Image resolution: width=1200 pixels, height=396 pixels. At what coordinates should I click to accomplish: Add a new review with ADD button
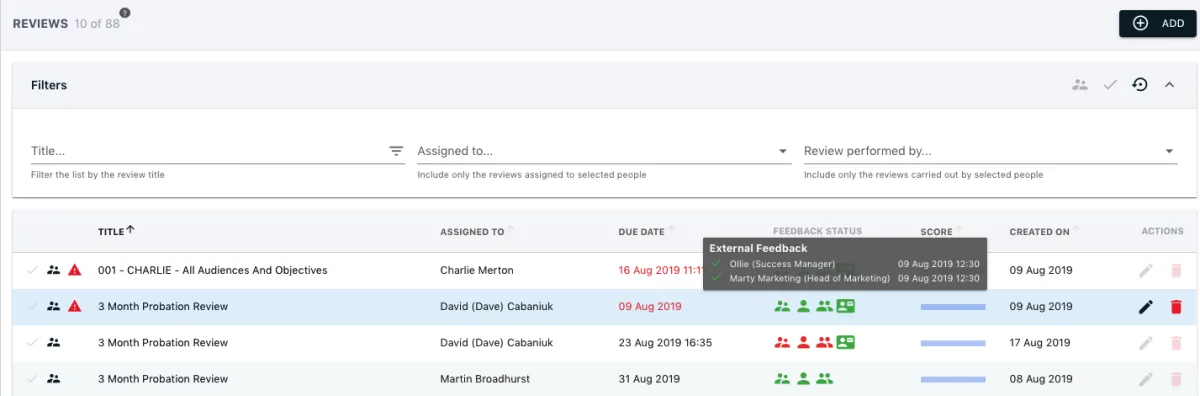click(x=1157, y=23)
